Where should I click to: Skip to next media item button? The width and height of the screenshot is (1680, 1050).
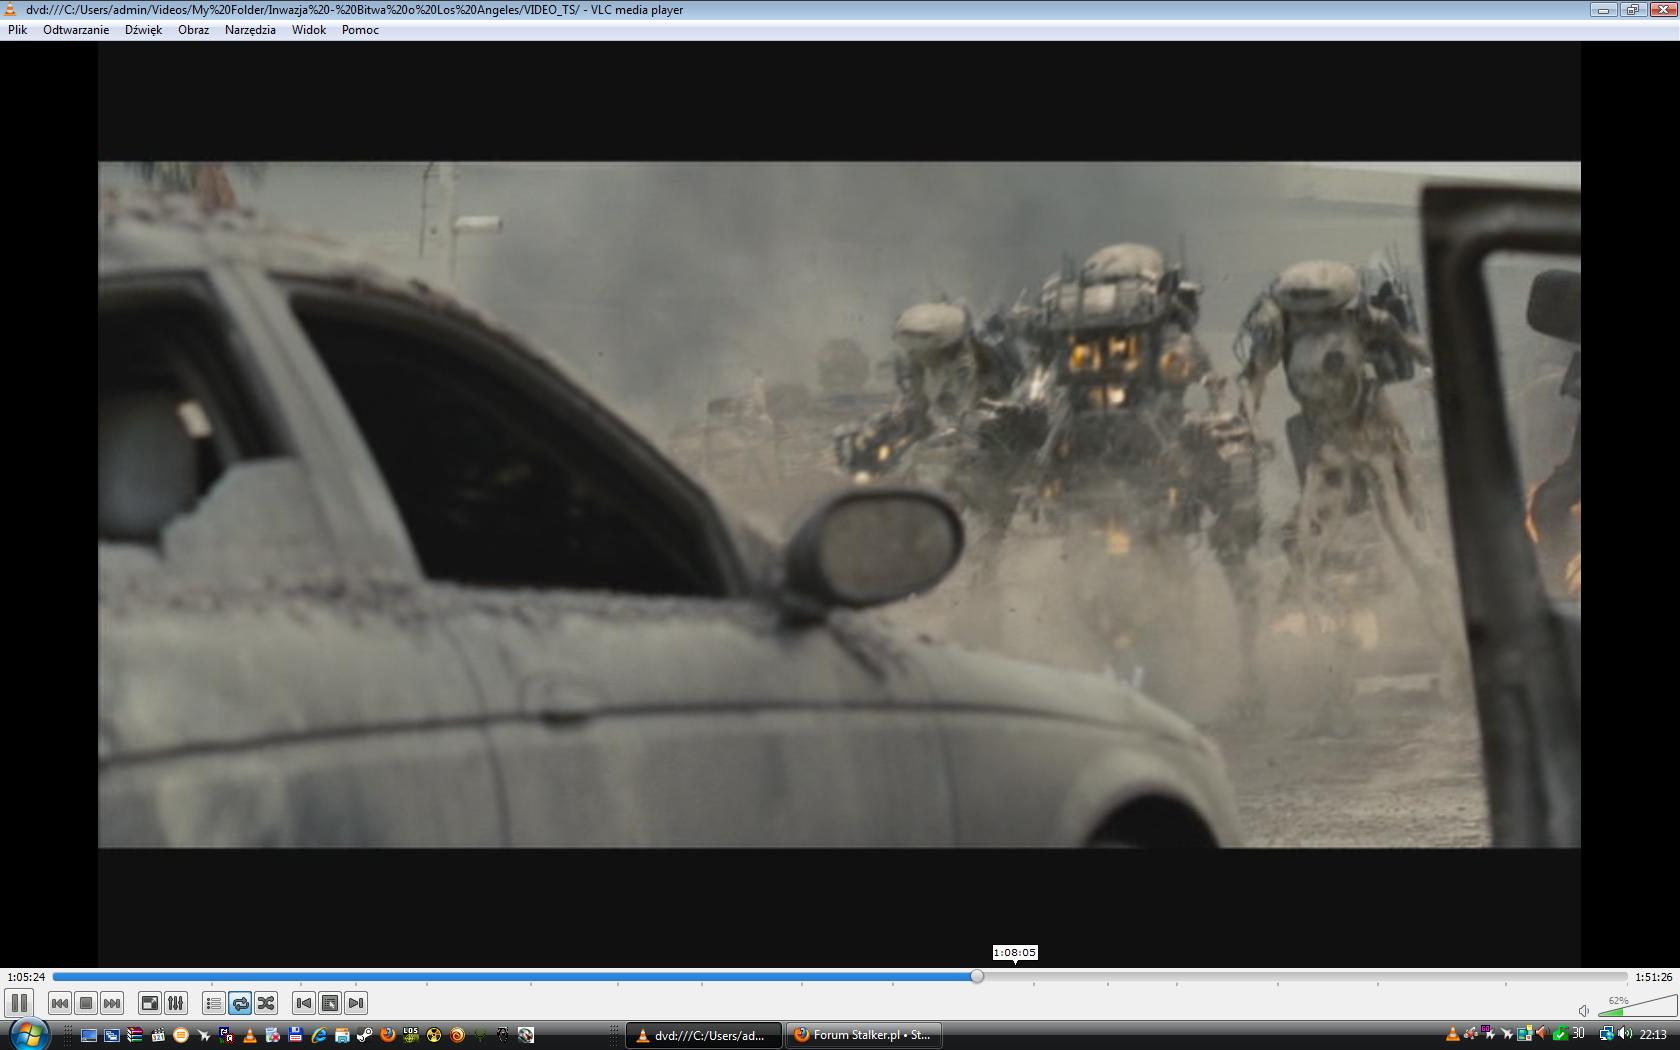[112, 1003]
